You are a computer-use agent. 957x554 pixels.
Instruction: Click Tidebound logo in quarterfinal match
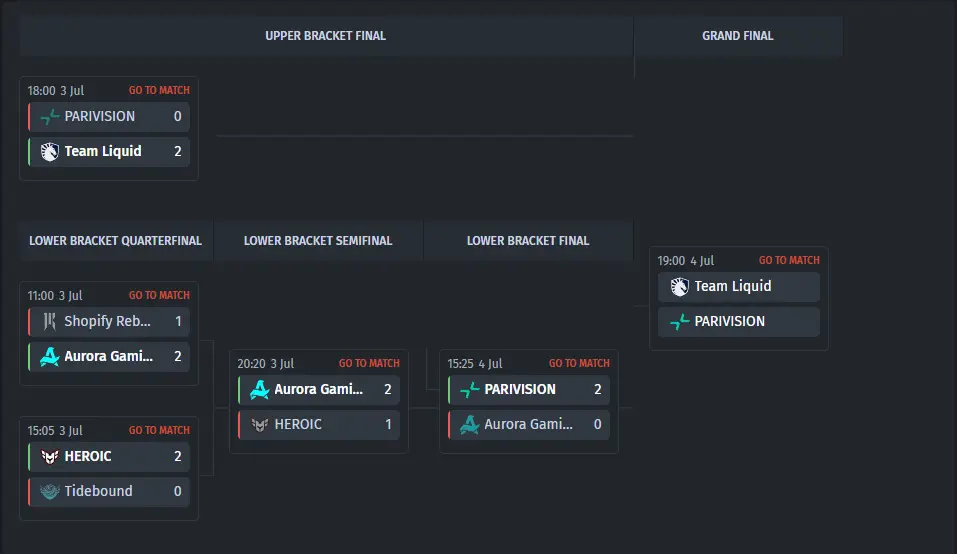click(x=49, y=491)
